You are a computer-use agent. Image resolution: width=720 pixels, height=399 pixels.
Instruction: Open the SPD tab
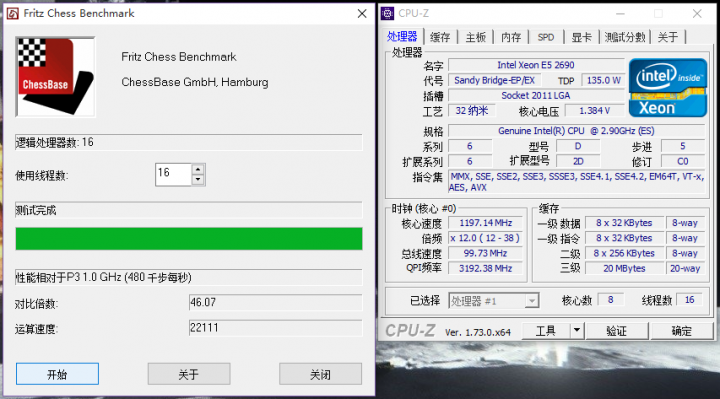coord(546,37)
